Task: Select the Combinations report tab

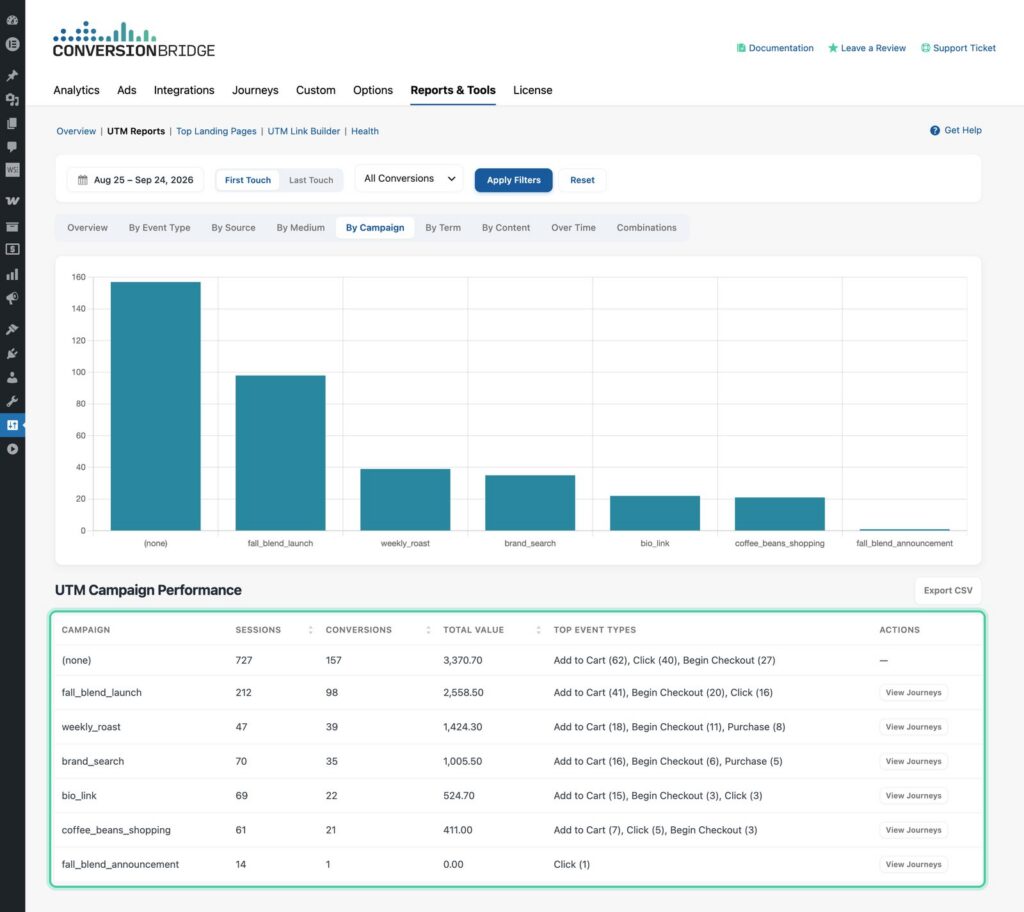Action: pyautogui.click(x=647, y=227)
